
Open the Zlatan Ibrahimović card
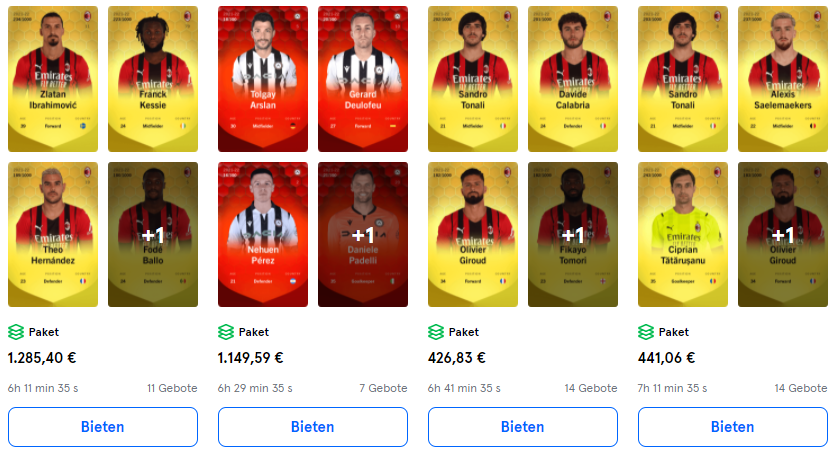(53, 79)
